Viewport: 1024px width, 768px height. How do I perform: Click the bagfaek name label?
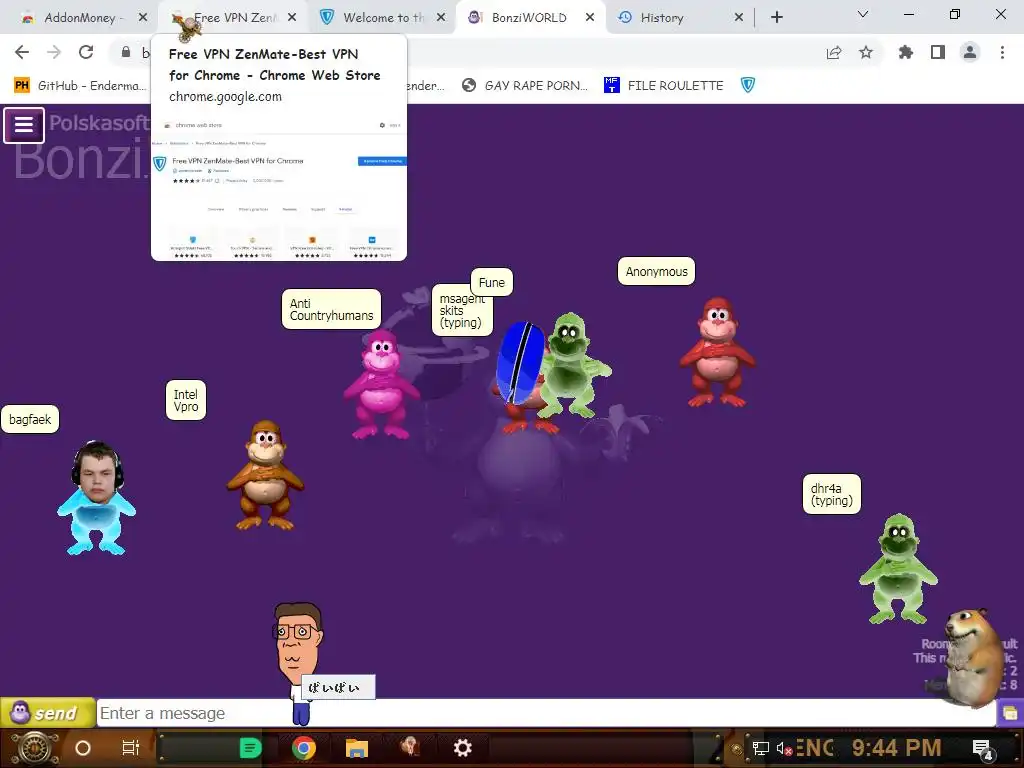(x=30, y=419)
